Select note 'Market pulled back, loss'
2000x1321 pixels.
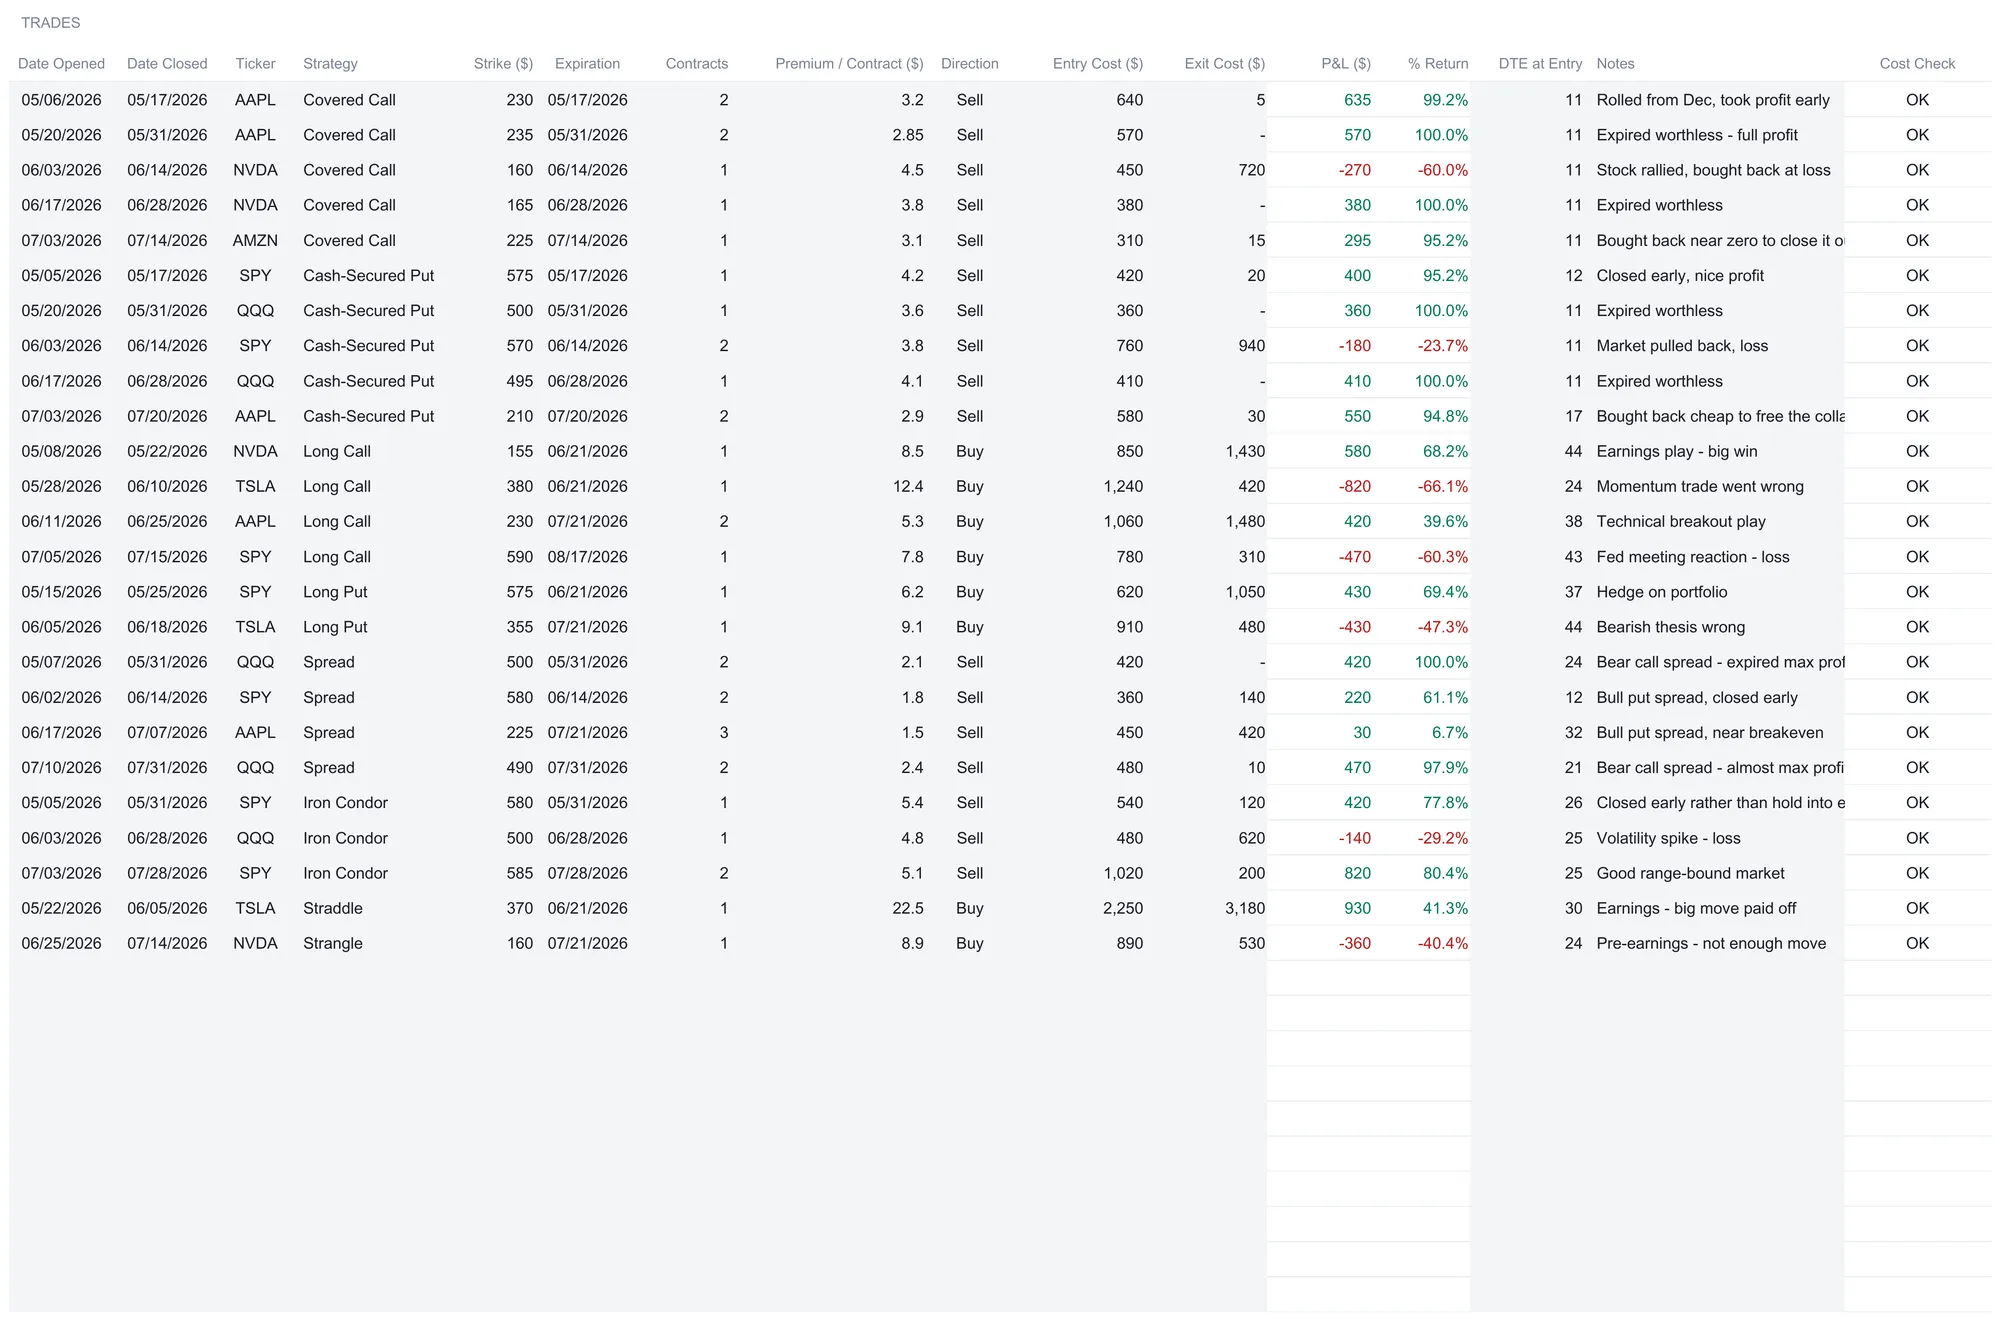[x=1682, y=346]
